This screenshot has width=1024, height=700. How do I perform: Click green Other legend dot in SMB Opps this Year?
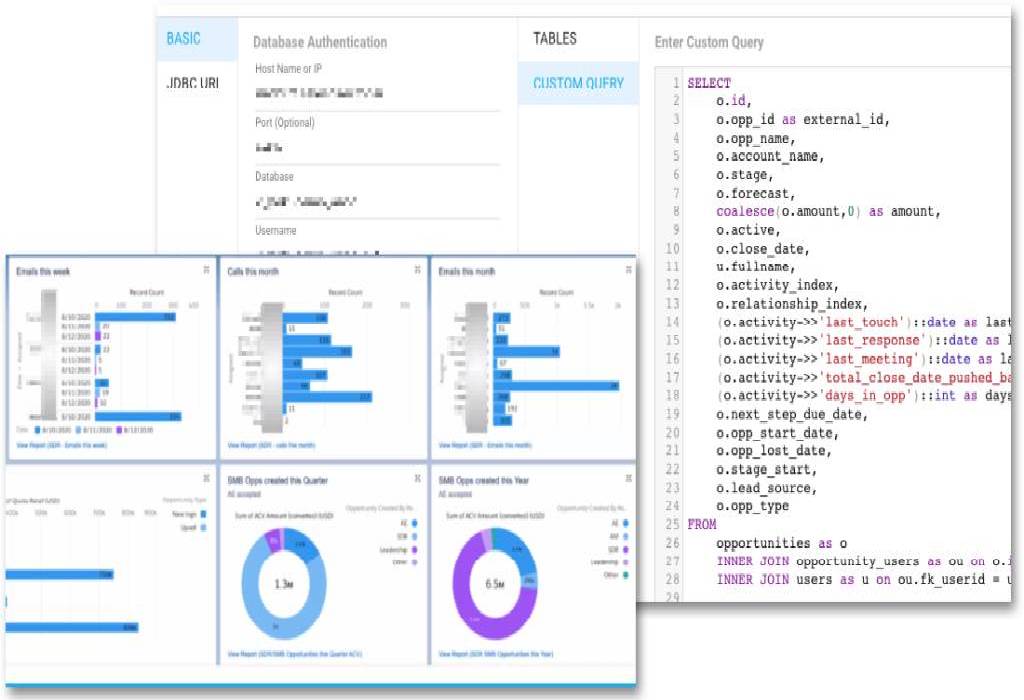(626, 575)
